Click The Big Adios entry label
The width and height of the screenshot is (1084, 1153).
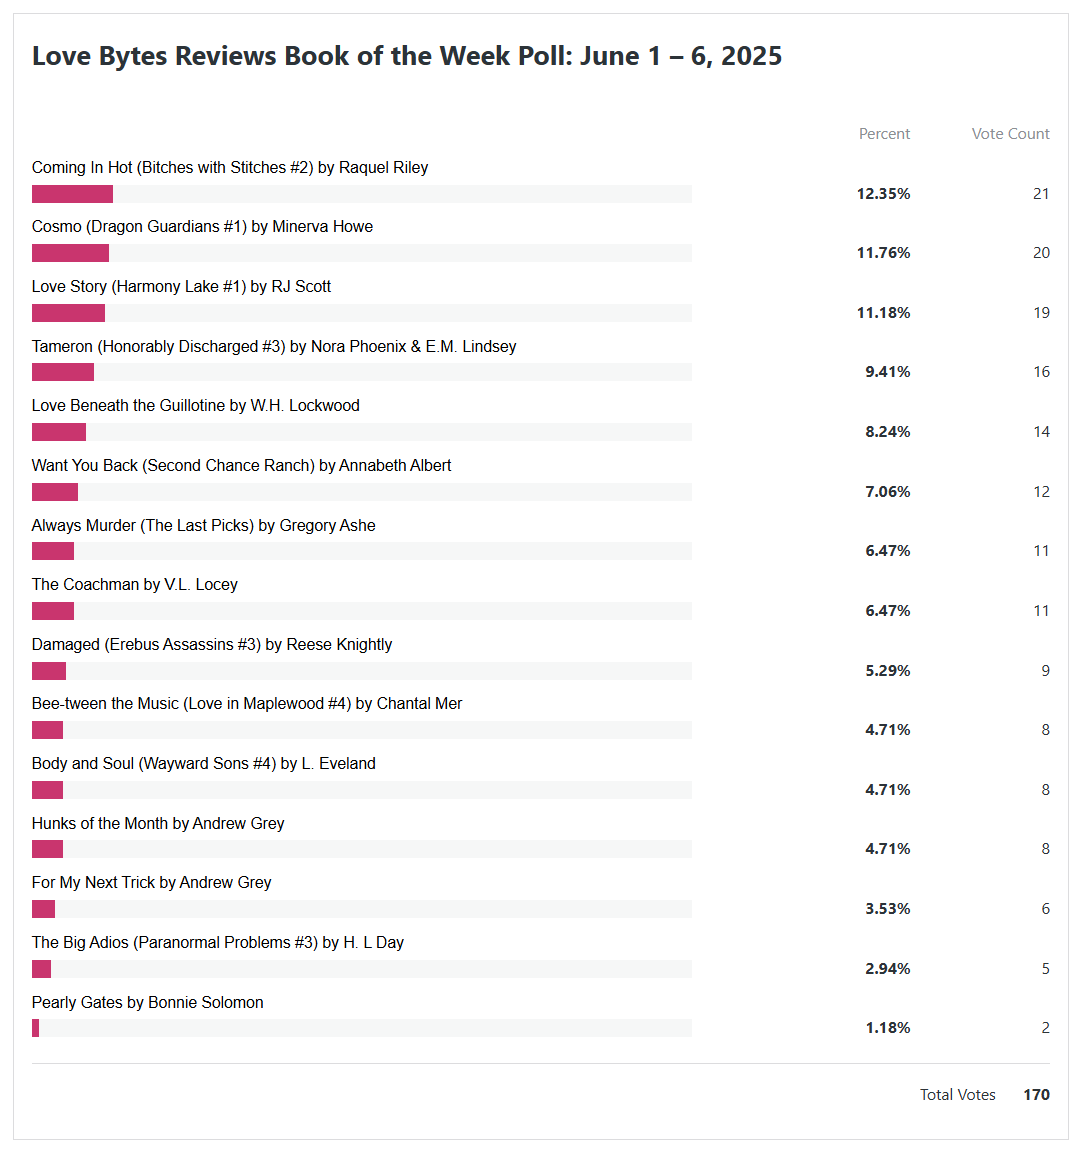(218, 943)
